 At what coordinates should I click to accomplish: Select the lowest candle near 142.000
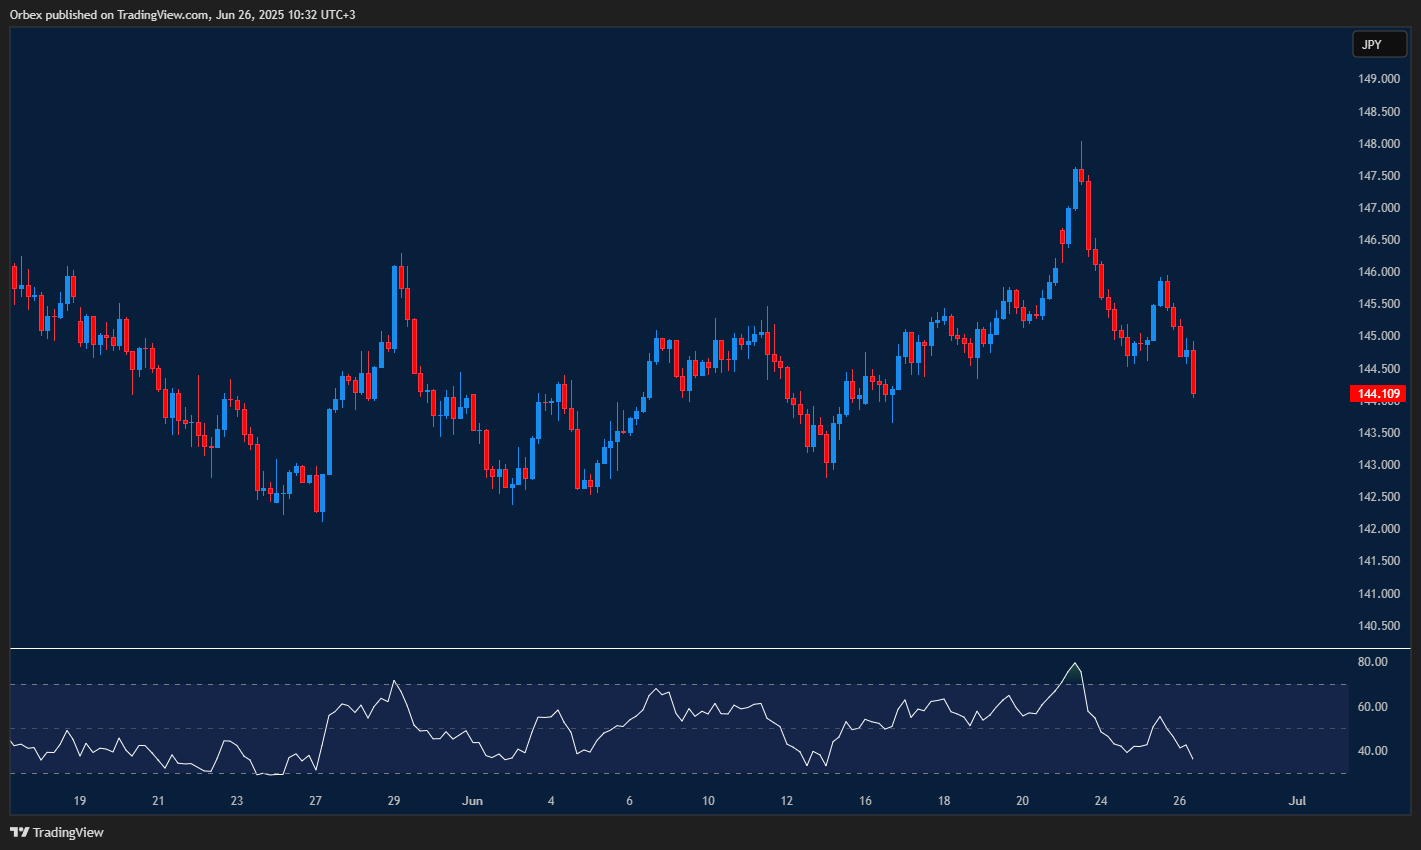point(320,500)
